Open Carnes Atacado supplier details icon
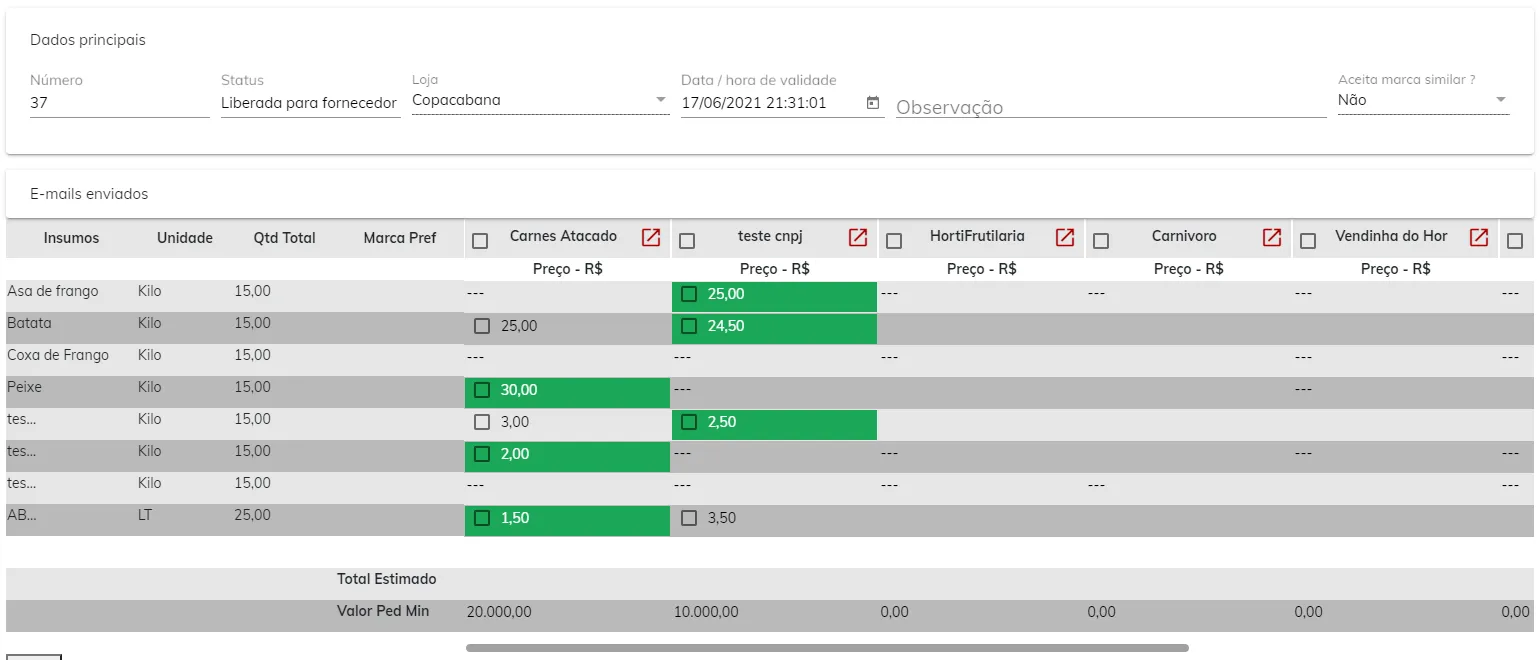 (x=651, y=238)
